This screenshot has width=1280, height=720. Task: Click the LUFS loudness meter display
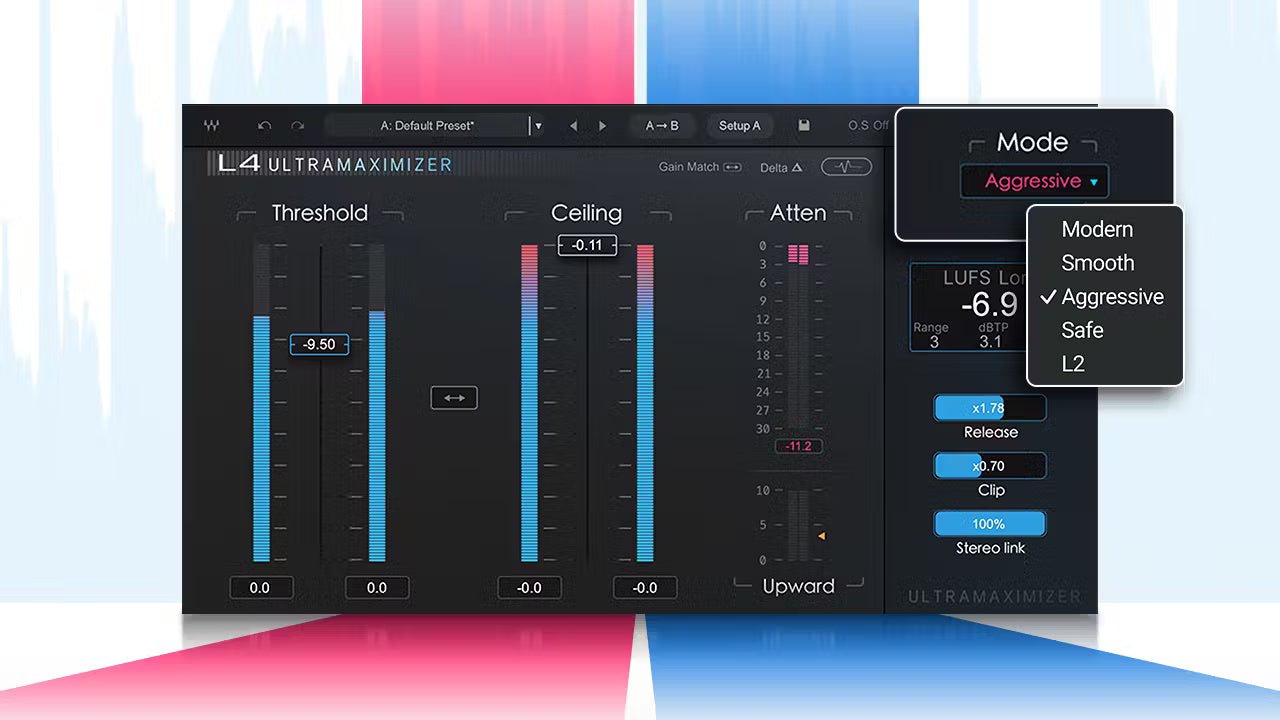(967, 308)
